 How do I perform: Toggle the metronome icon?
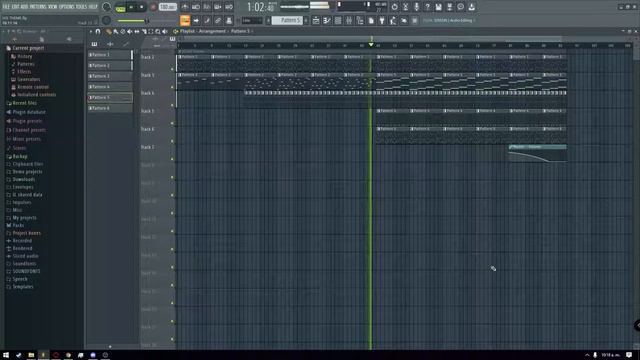coord(184,7)
